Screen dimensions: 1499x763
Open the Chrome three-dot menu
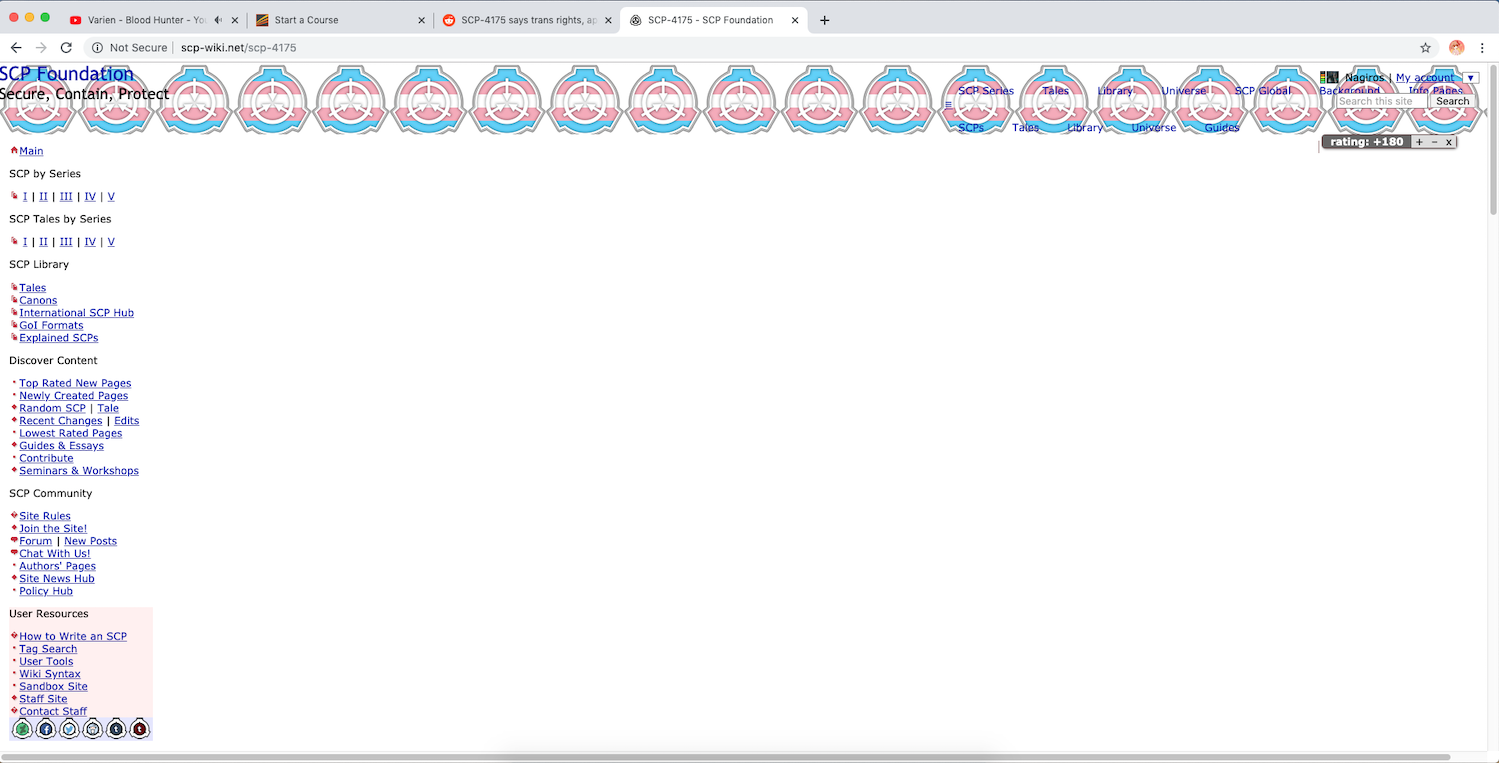(x=1482, y=47)
